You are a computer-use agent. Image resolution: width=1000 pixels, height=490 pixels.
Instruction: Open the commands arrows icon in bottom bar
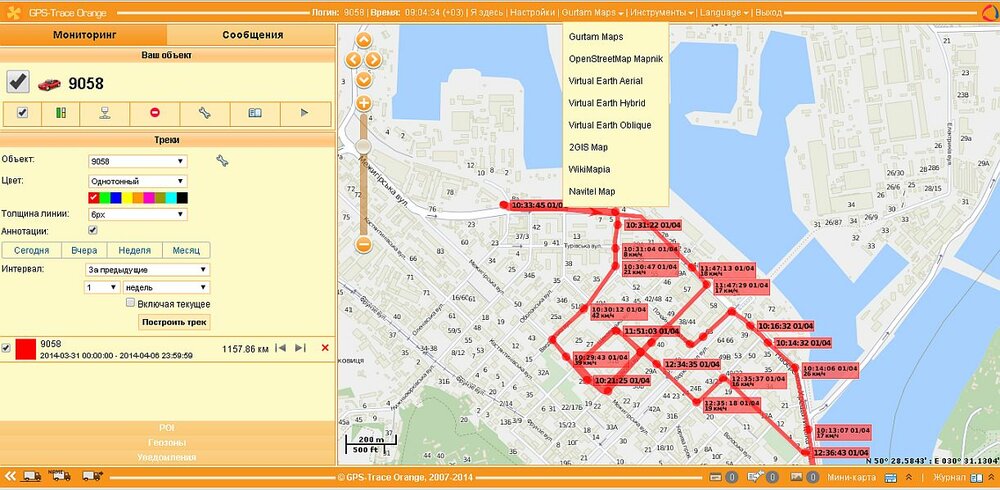[755, 477]
